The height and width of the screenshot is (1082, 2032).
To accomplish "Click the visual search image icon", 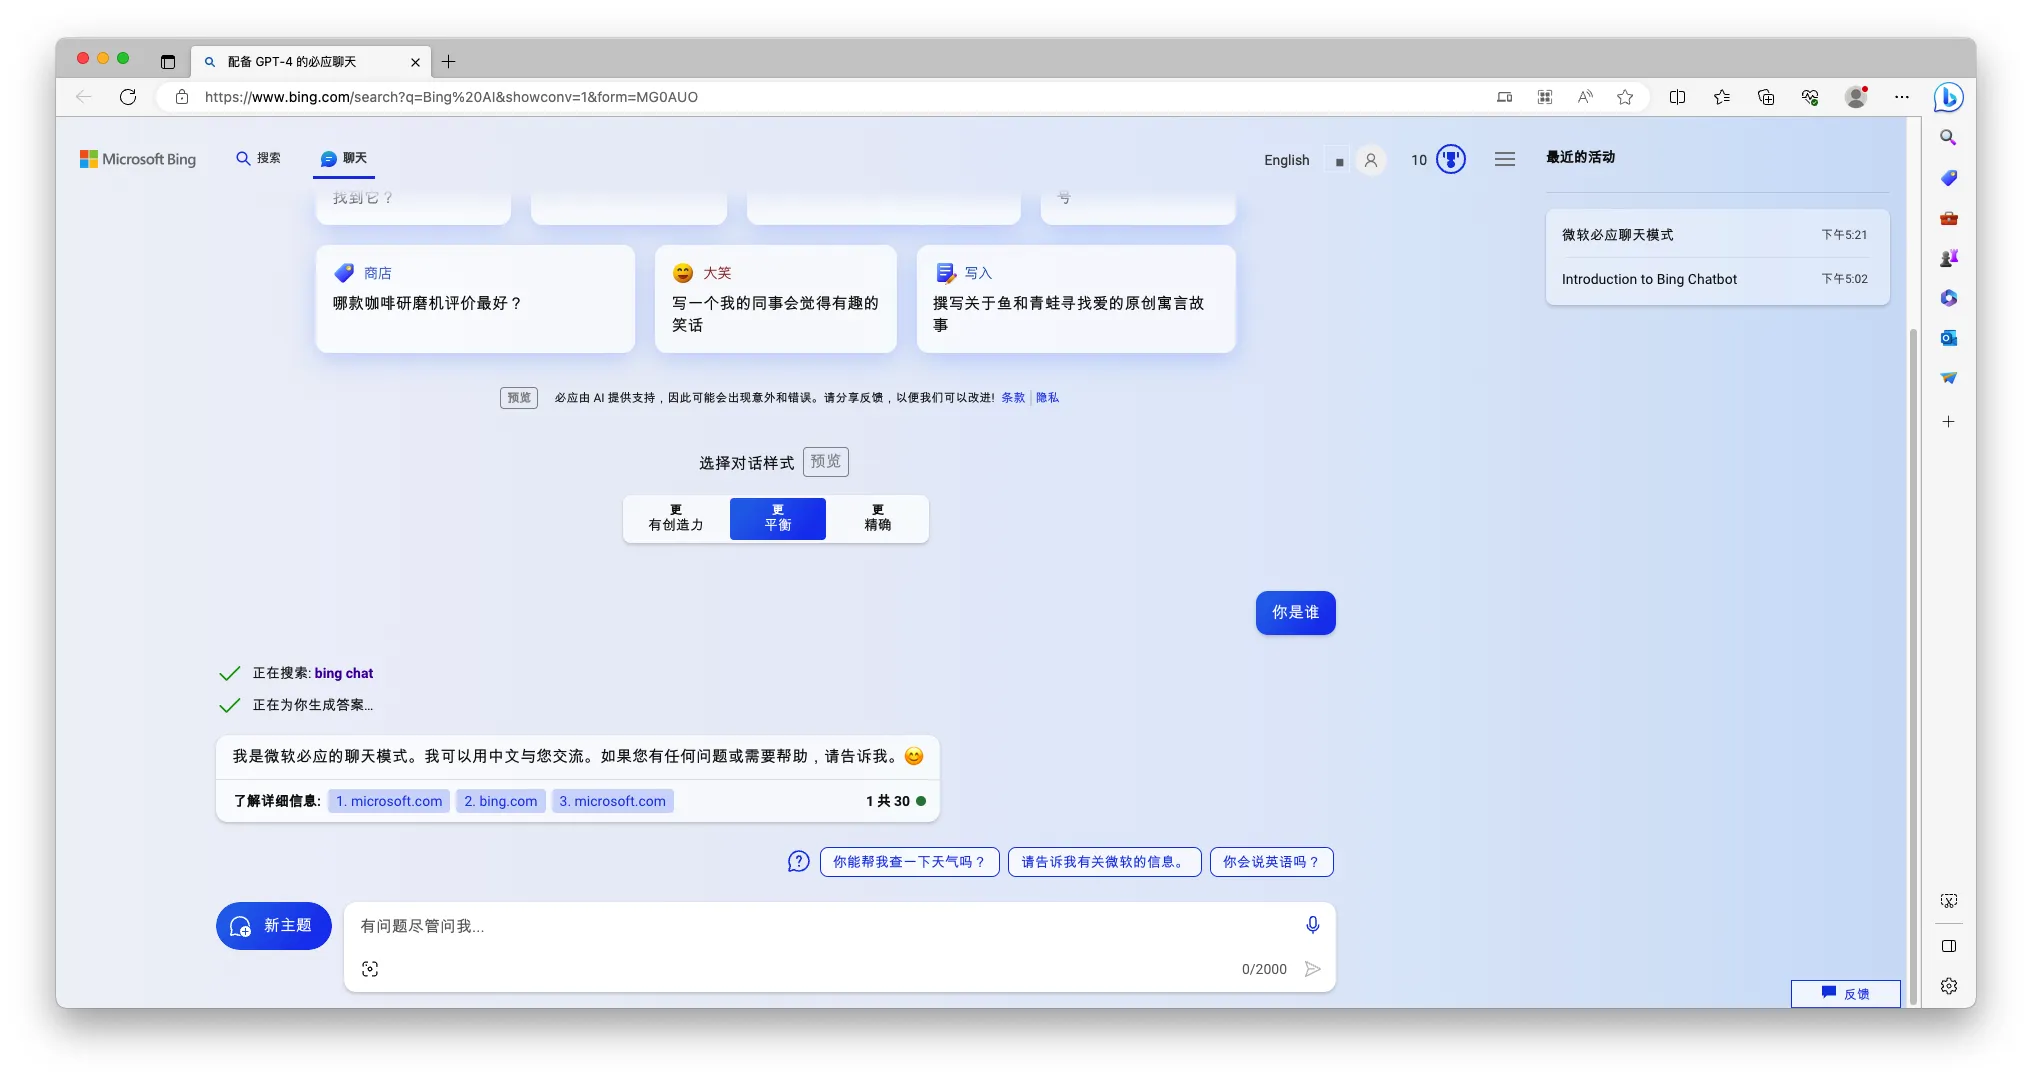I will [x=370, y=969].
